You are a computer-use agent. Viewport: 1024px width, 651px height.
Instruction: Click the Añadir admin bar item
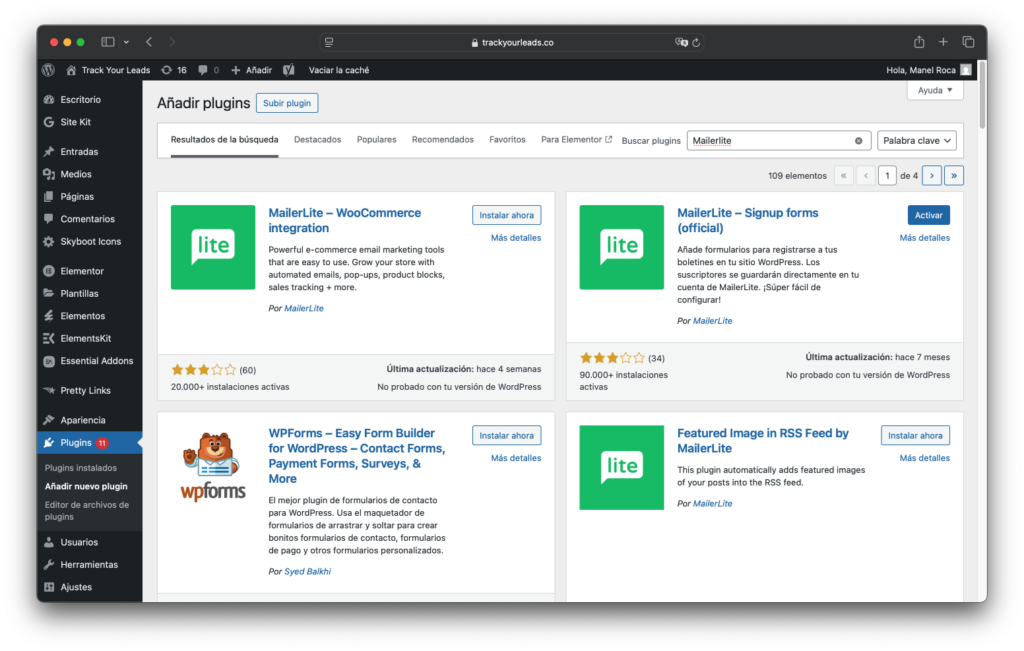pyautogui.click(x=251, y=70)
